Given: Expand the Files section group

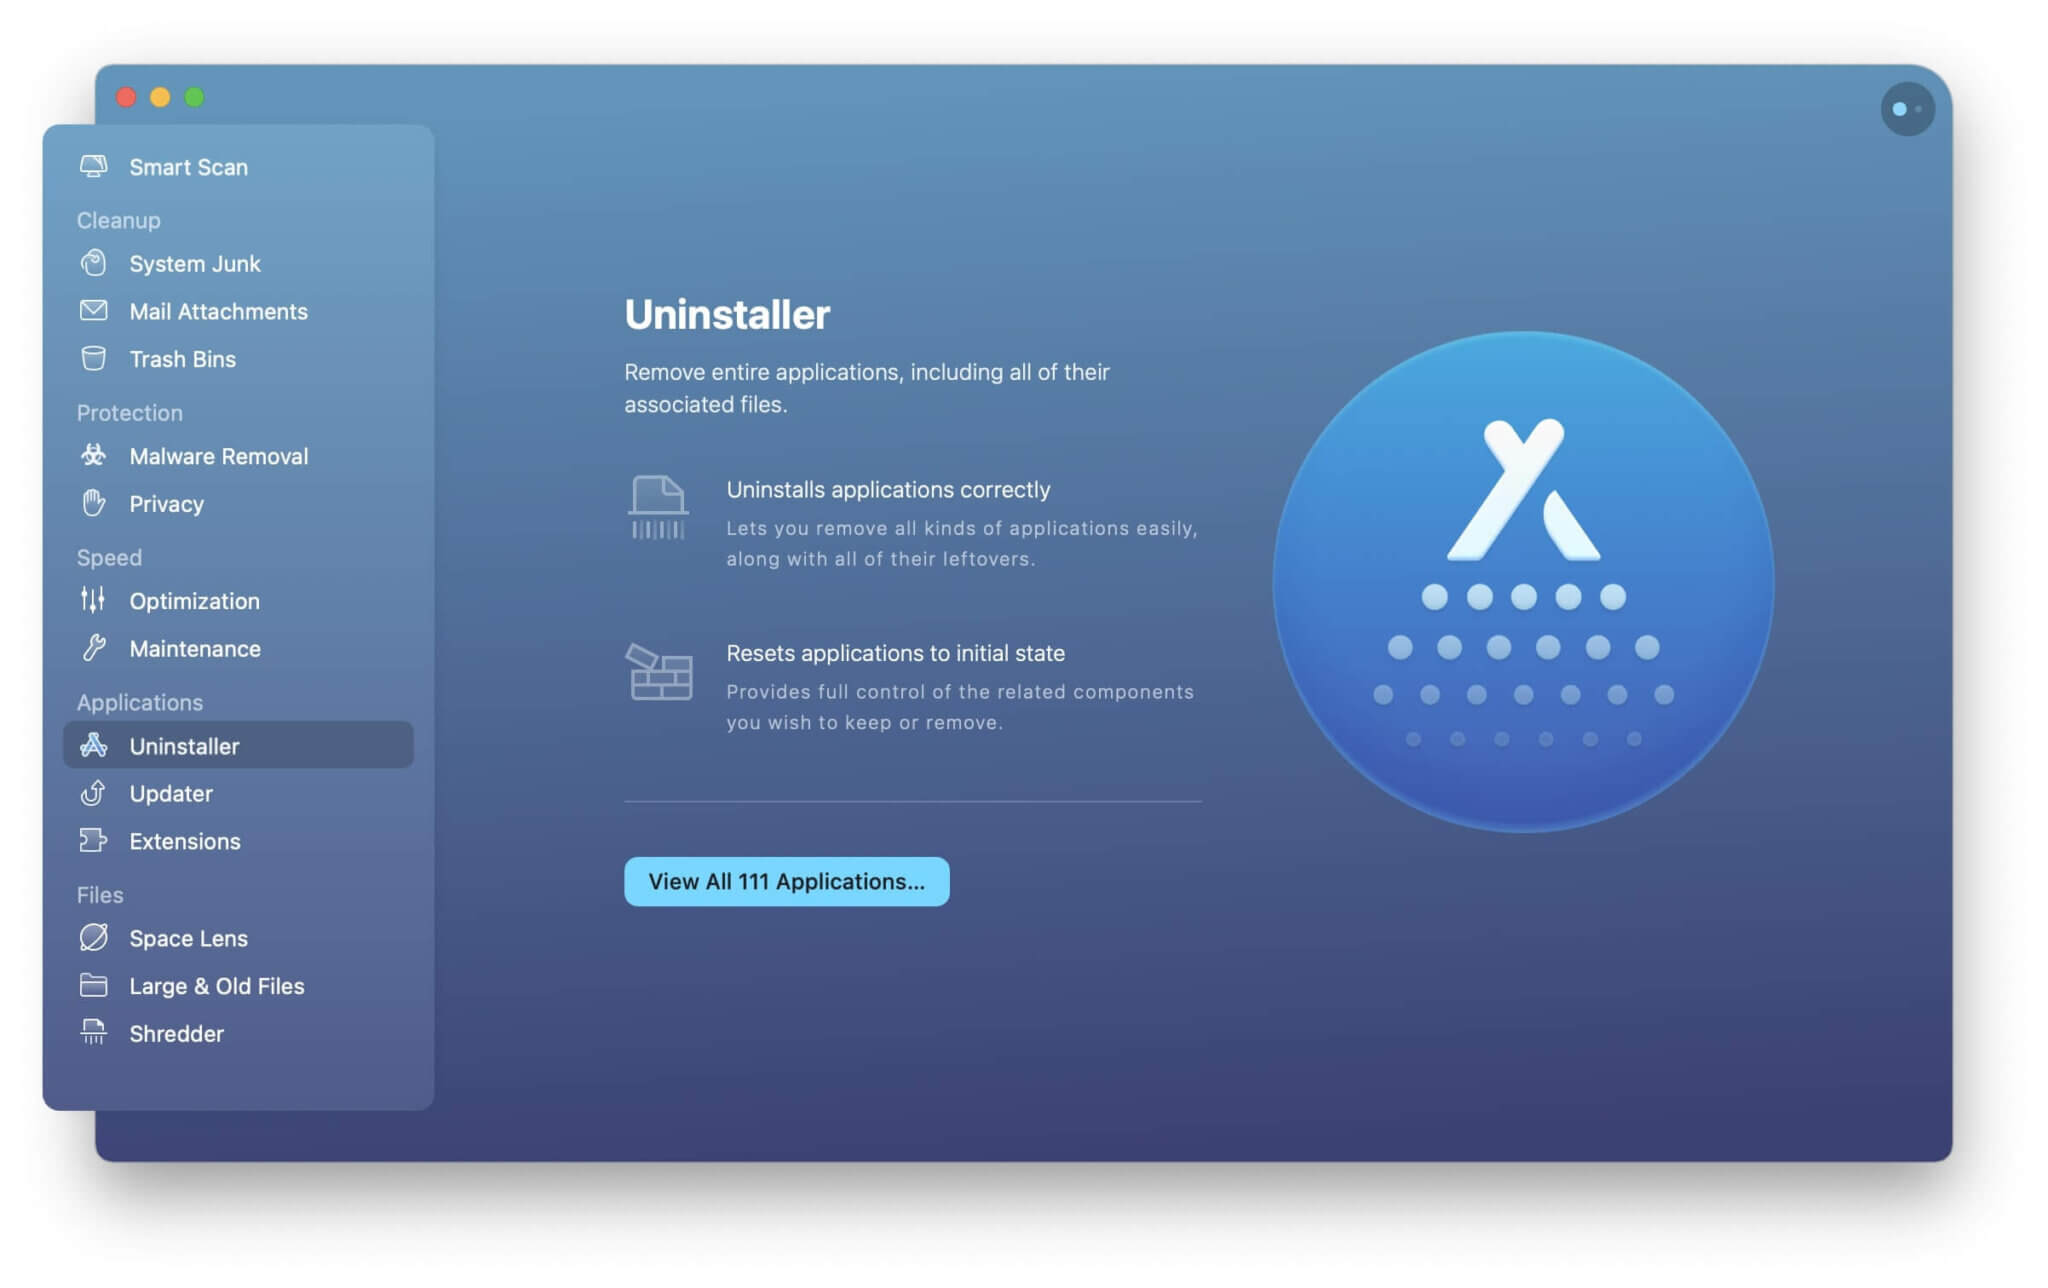Looking at the screenshot, I should (99, 895).
